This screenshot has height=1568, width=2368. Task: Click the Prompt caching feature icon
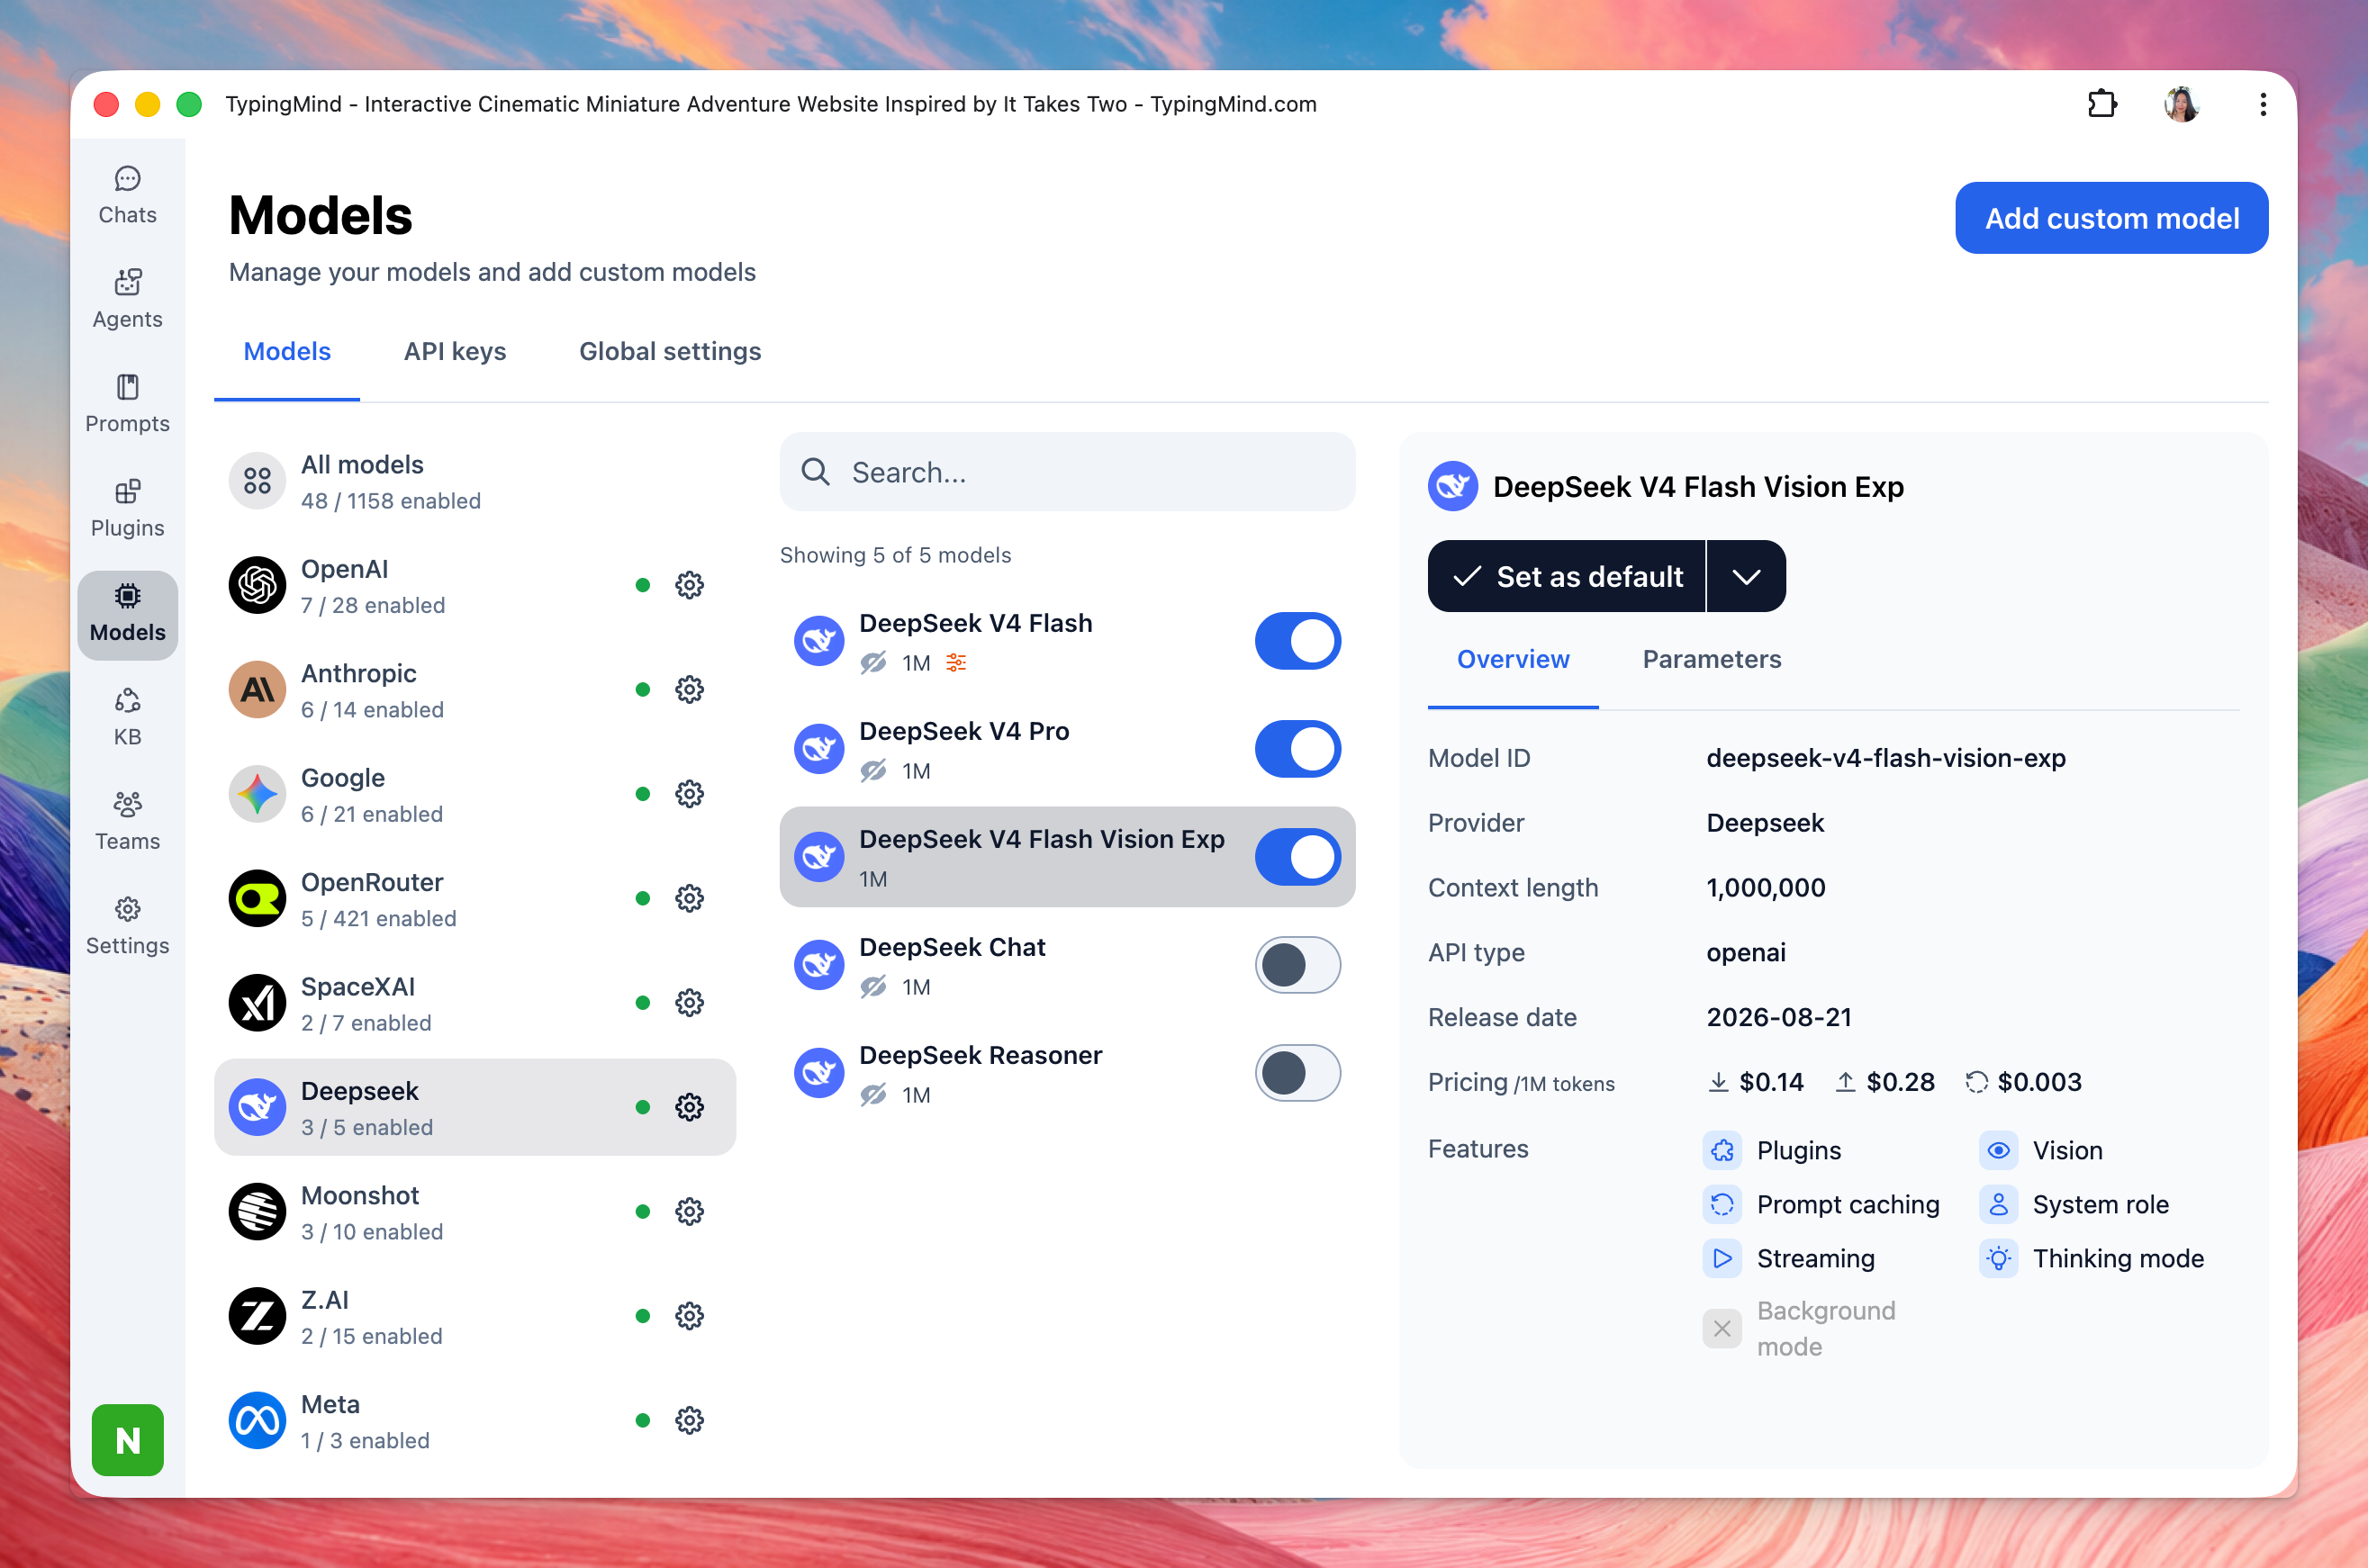(x=1722, y=1204)
